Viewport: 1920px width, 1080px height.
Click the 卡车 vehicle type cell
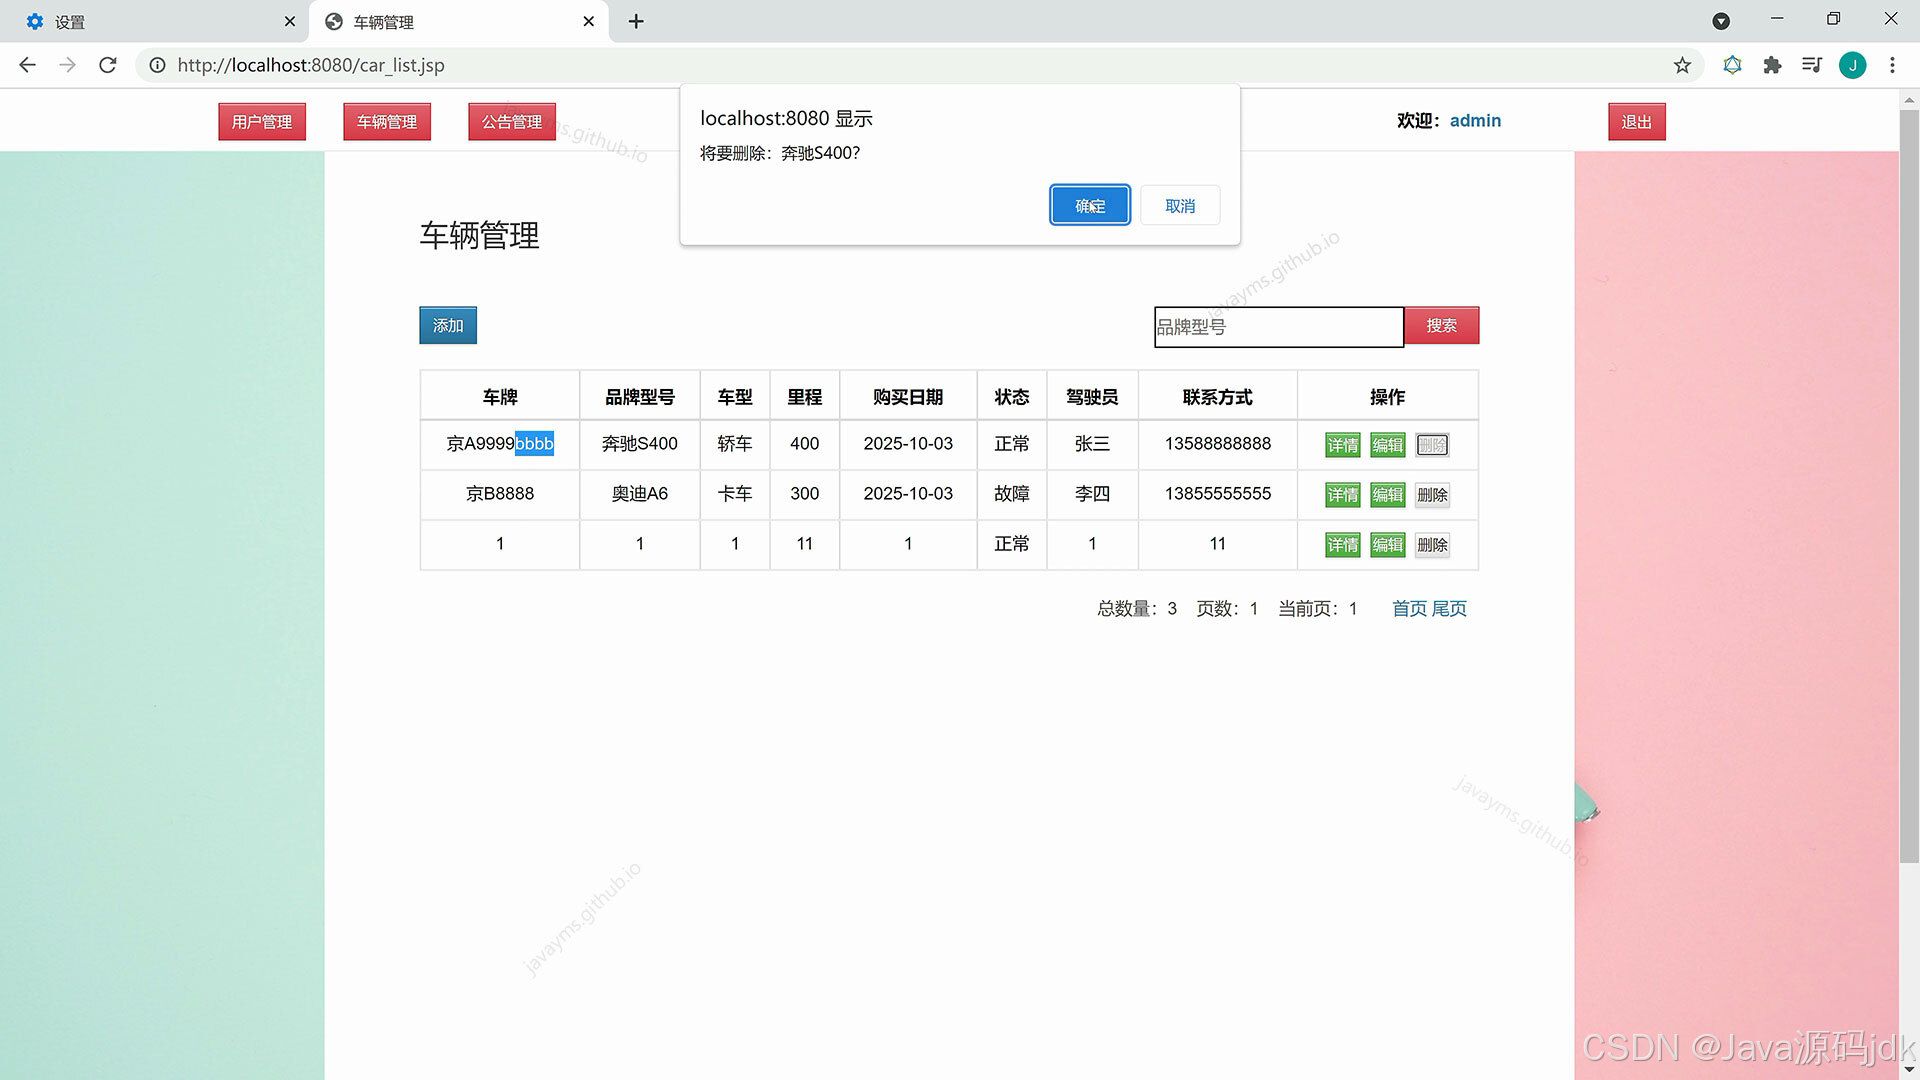pyautogui.click(x=735, y=493)
